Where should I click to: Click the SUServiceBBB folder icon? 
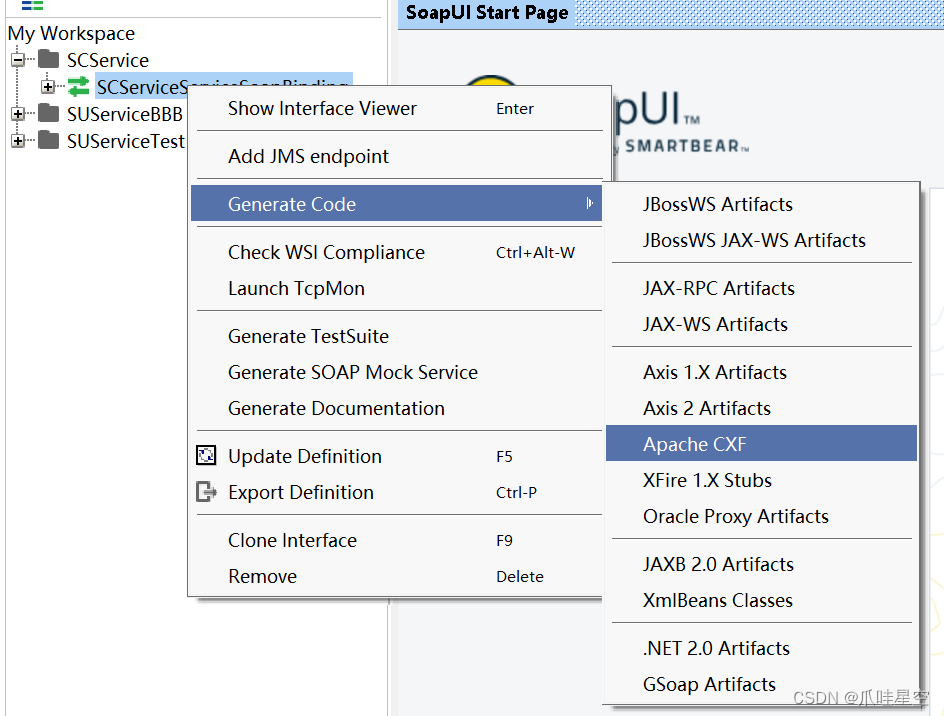[x=48, y=113]
